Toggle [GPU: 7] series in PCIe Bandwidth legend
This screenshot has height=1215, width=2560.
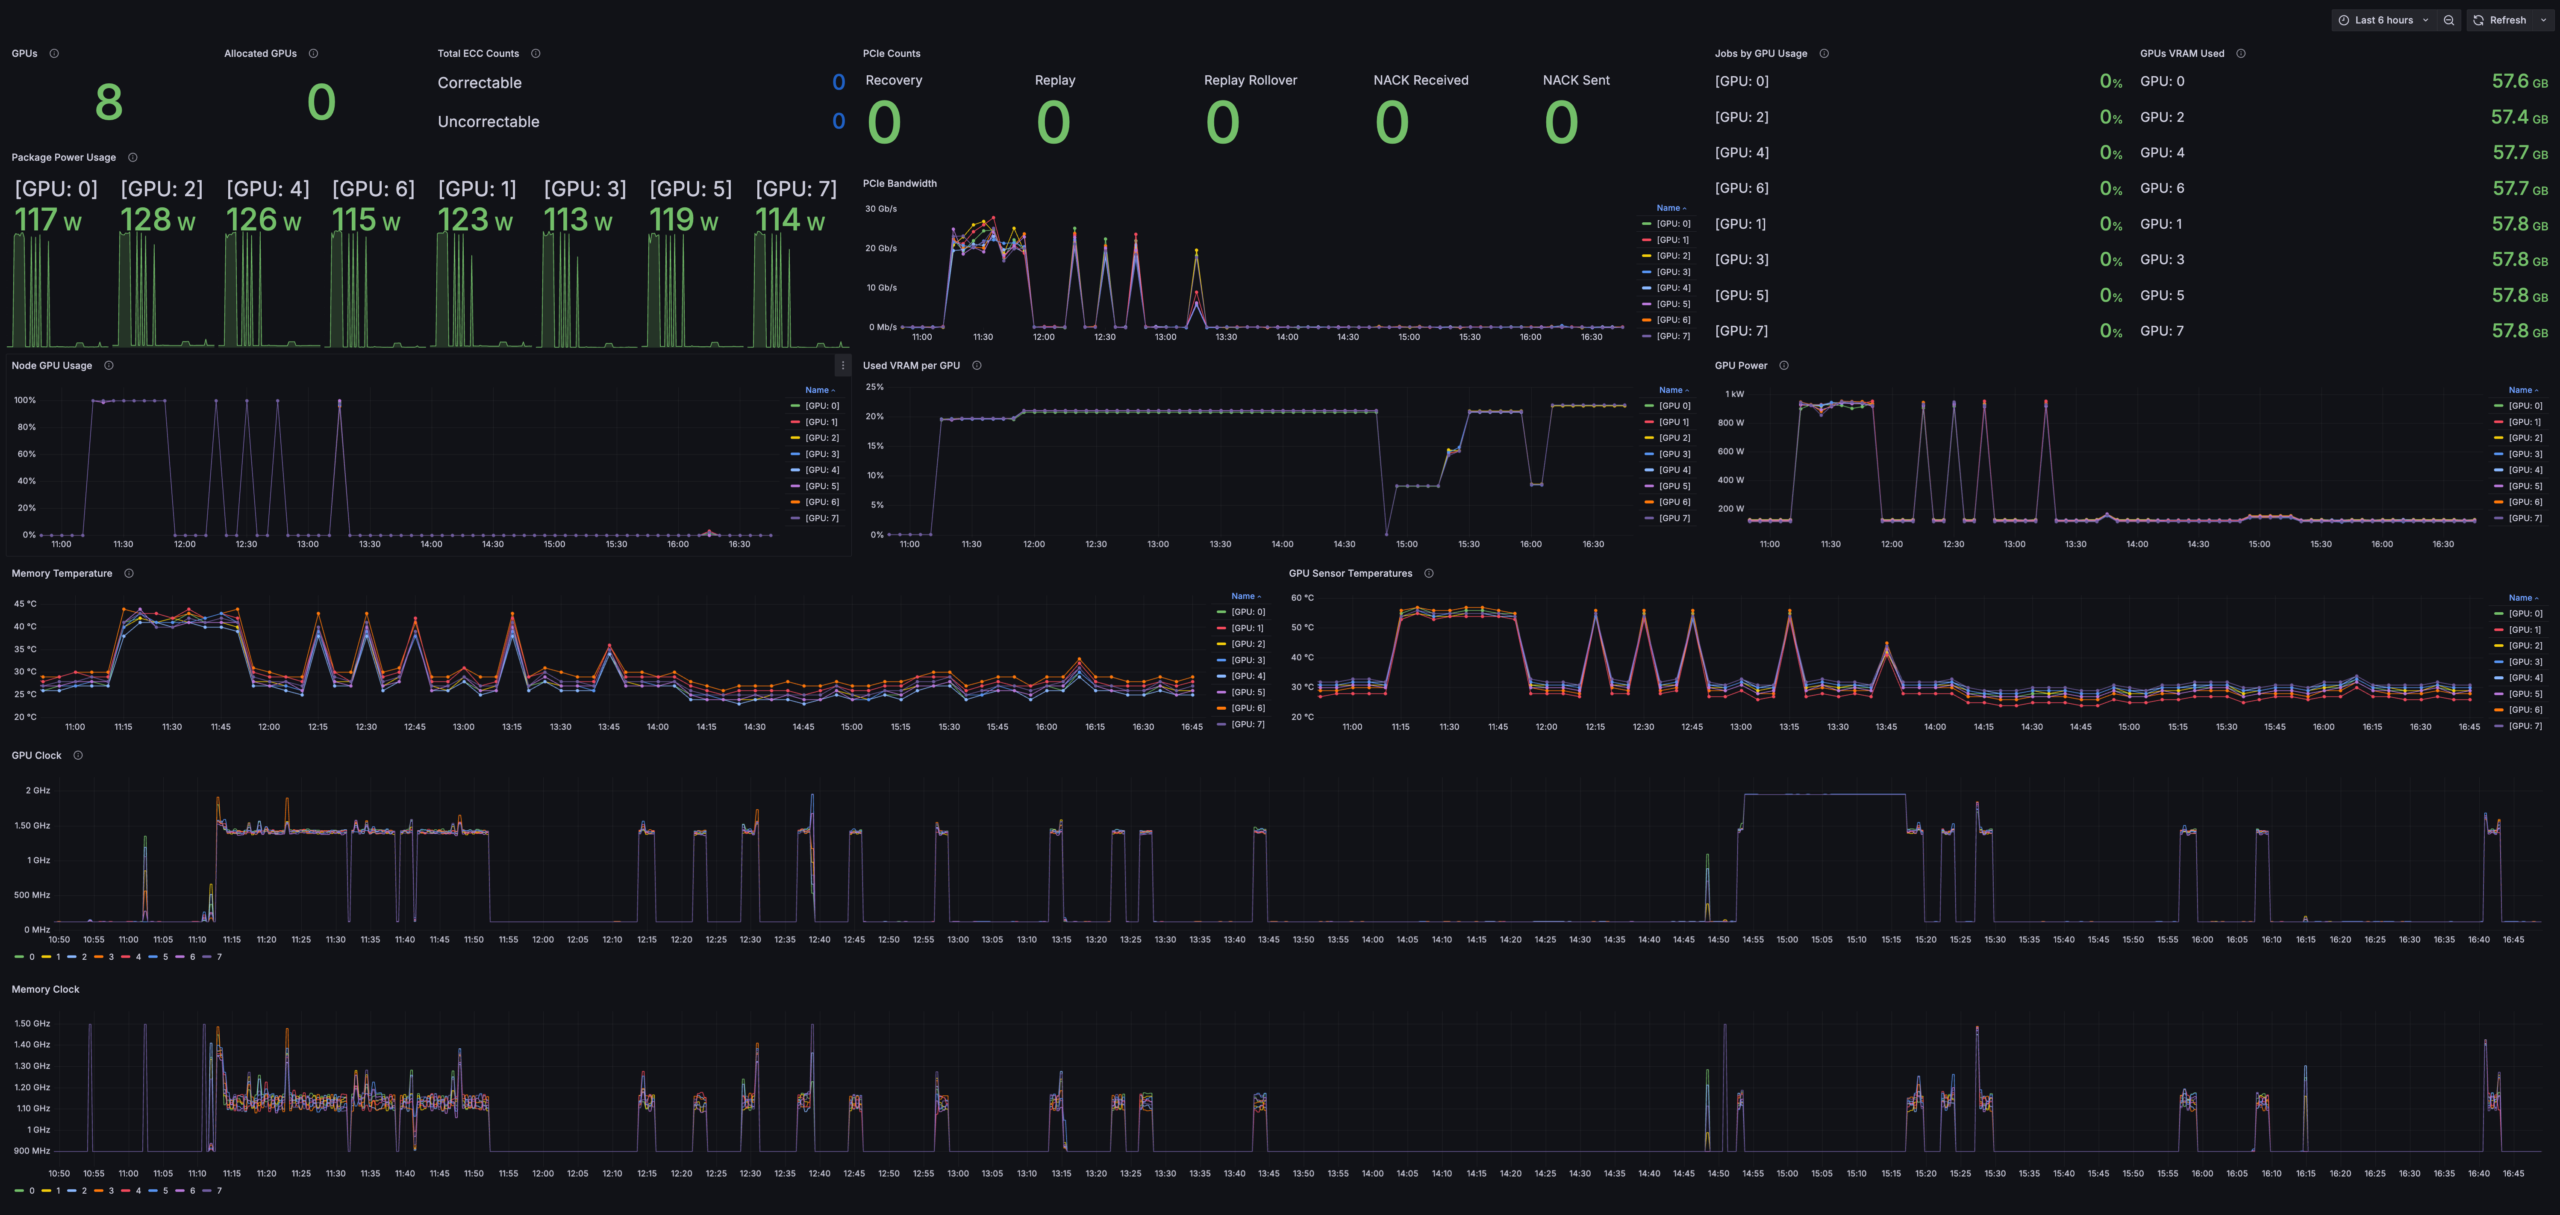click(x=1672, y=336)
